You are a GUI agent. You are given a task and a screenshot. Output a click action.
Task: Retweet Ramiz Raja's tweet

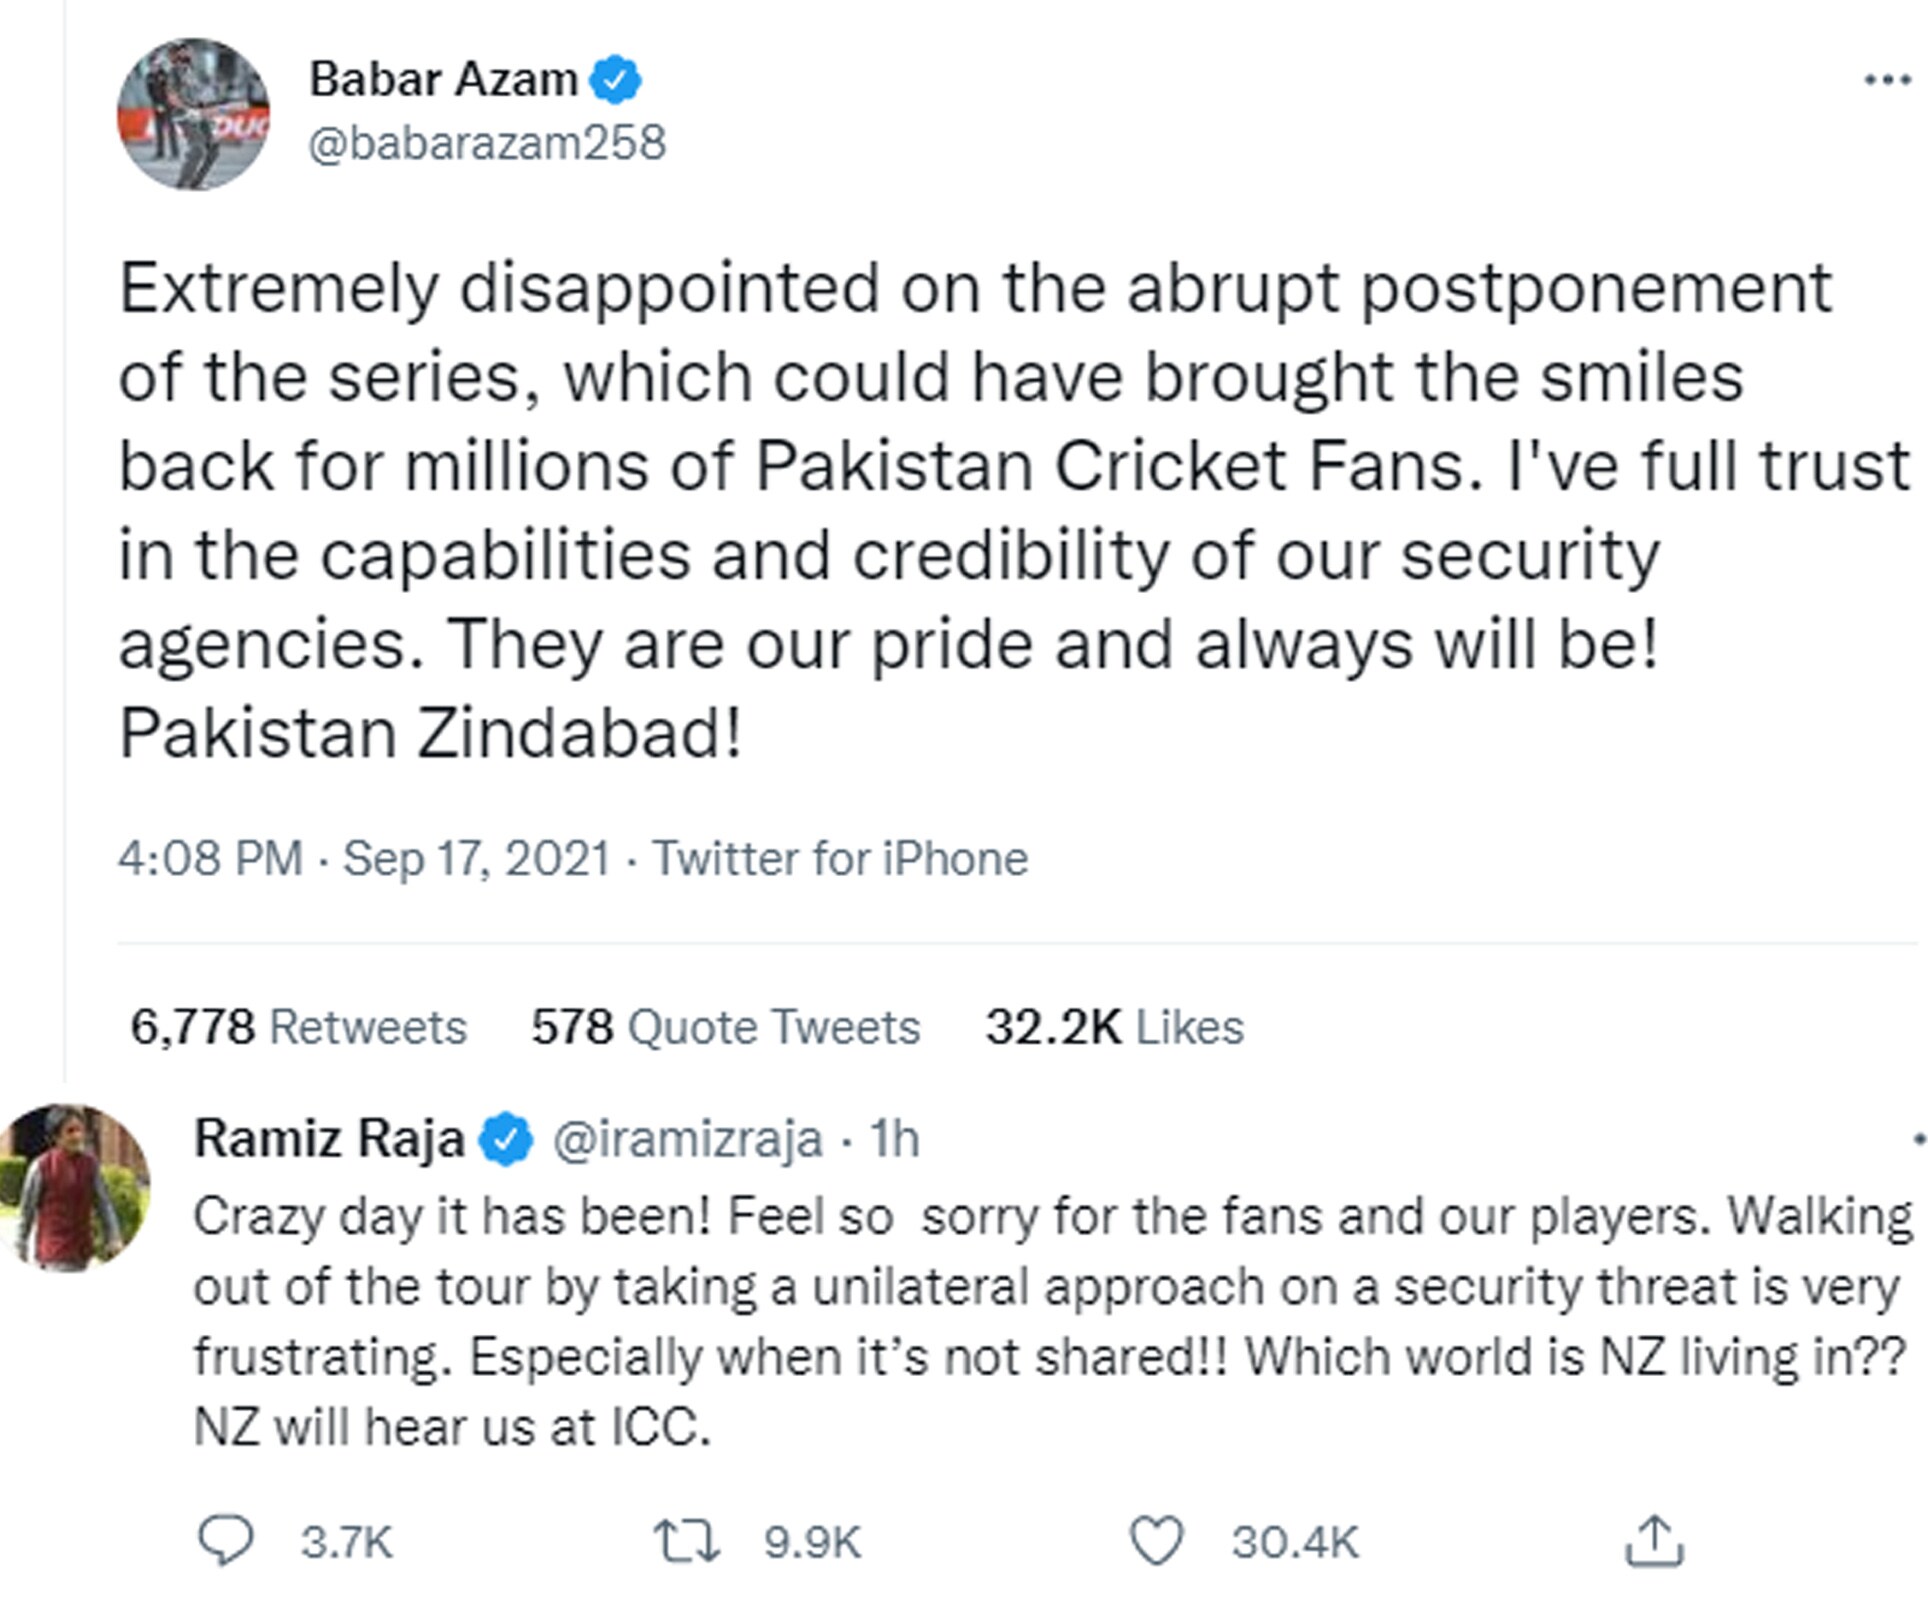(x=686, y=1541)
